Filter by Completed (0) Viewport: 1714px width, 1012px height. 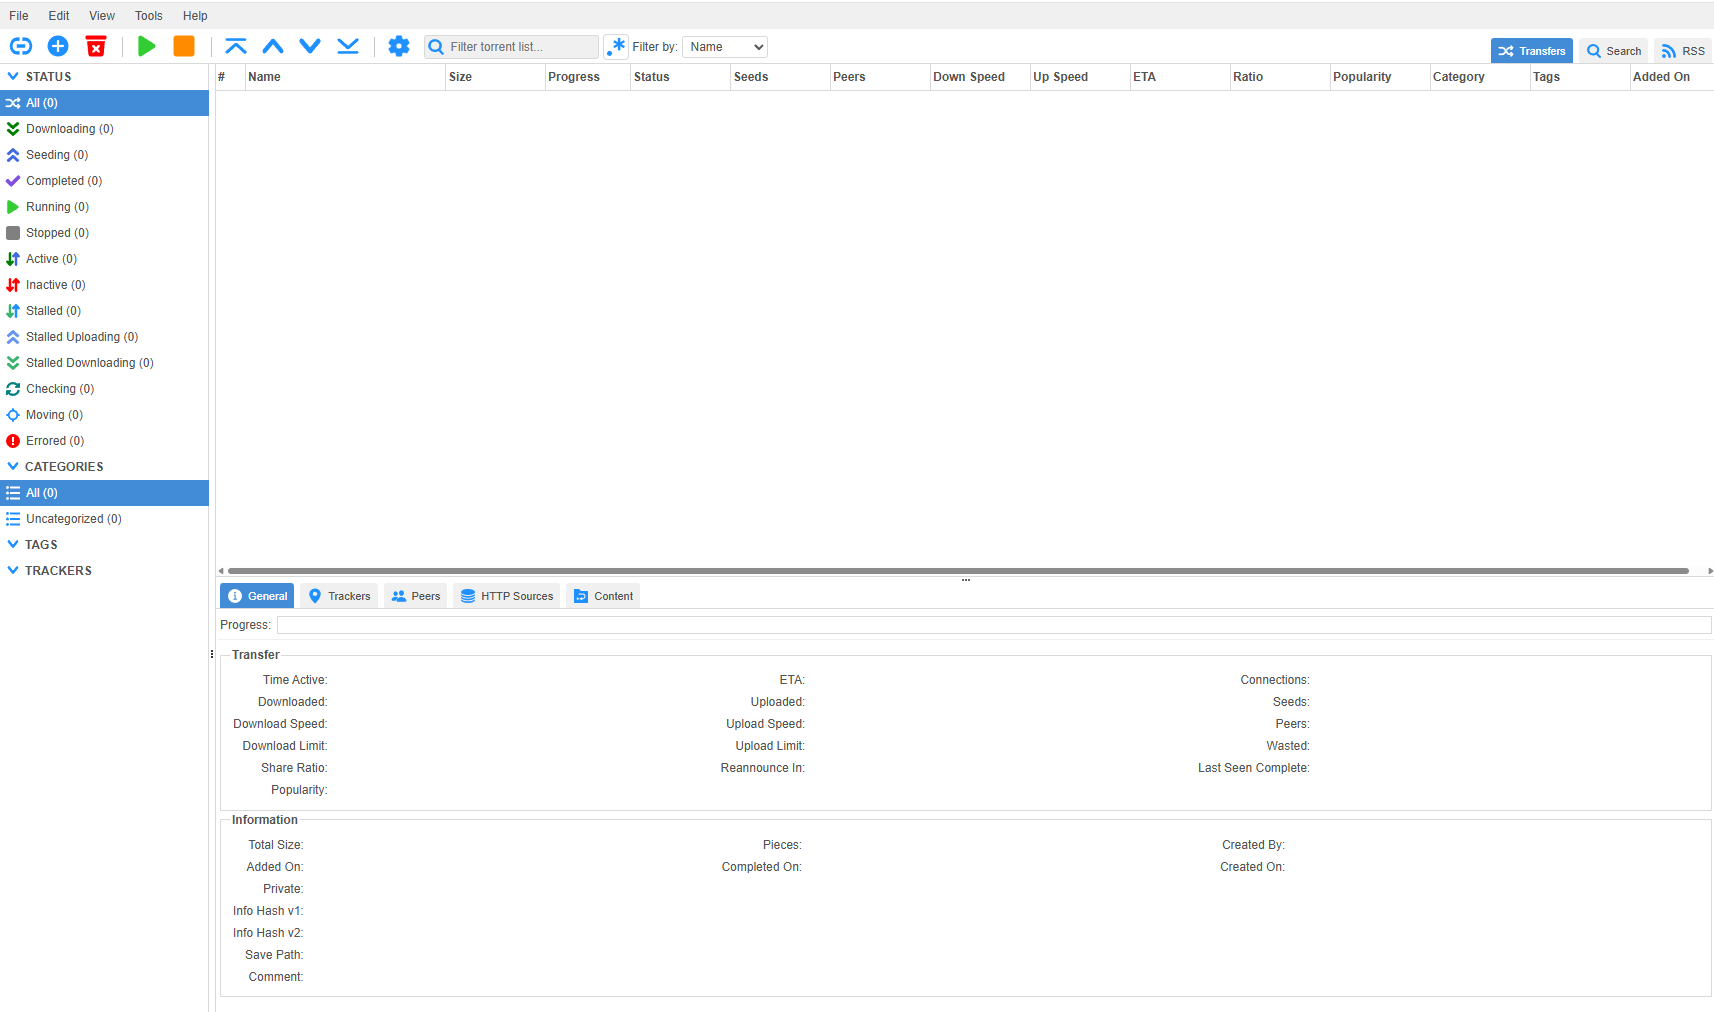click(104, 181)
